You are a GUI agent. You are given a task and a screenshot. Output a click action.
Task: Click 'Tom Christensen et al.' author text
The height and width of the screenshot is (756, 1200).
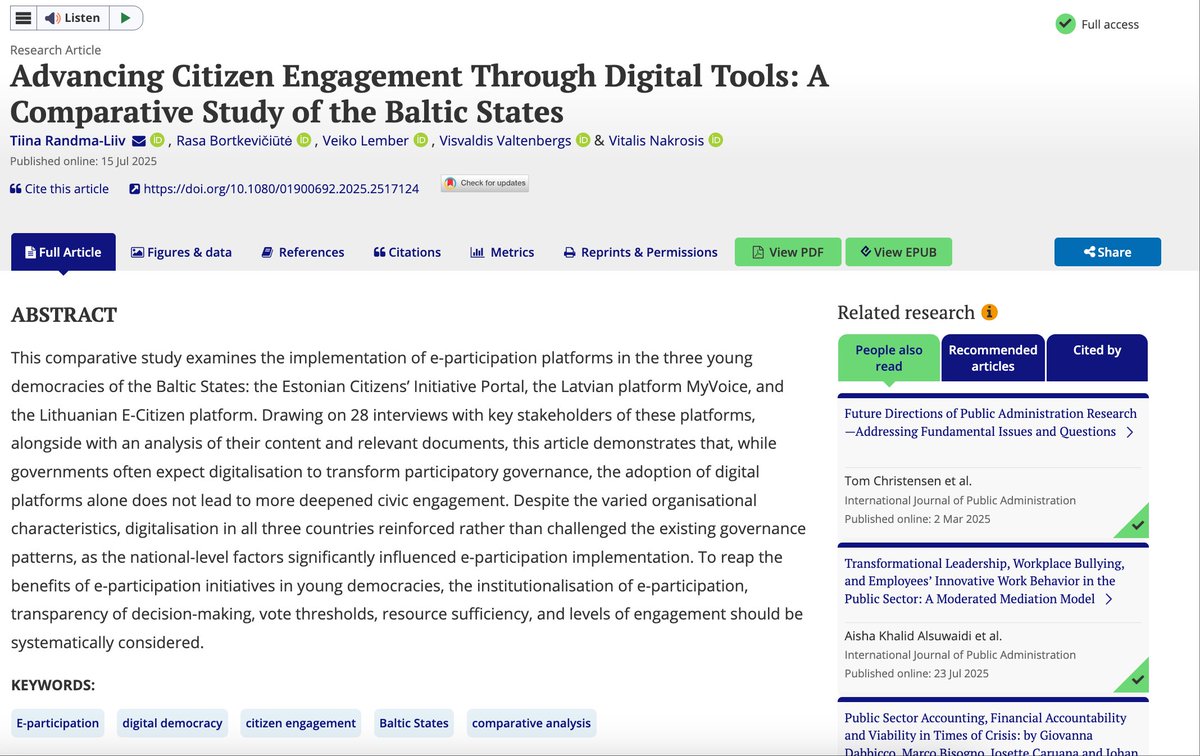click(909, 482)
